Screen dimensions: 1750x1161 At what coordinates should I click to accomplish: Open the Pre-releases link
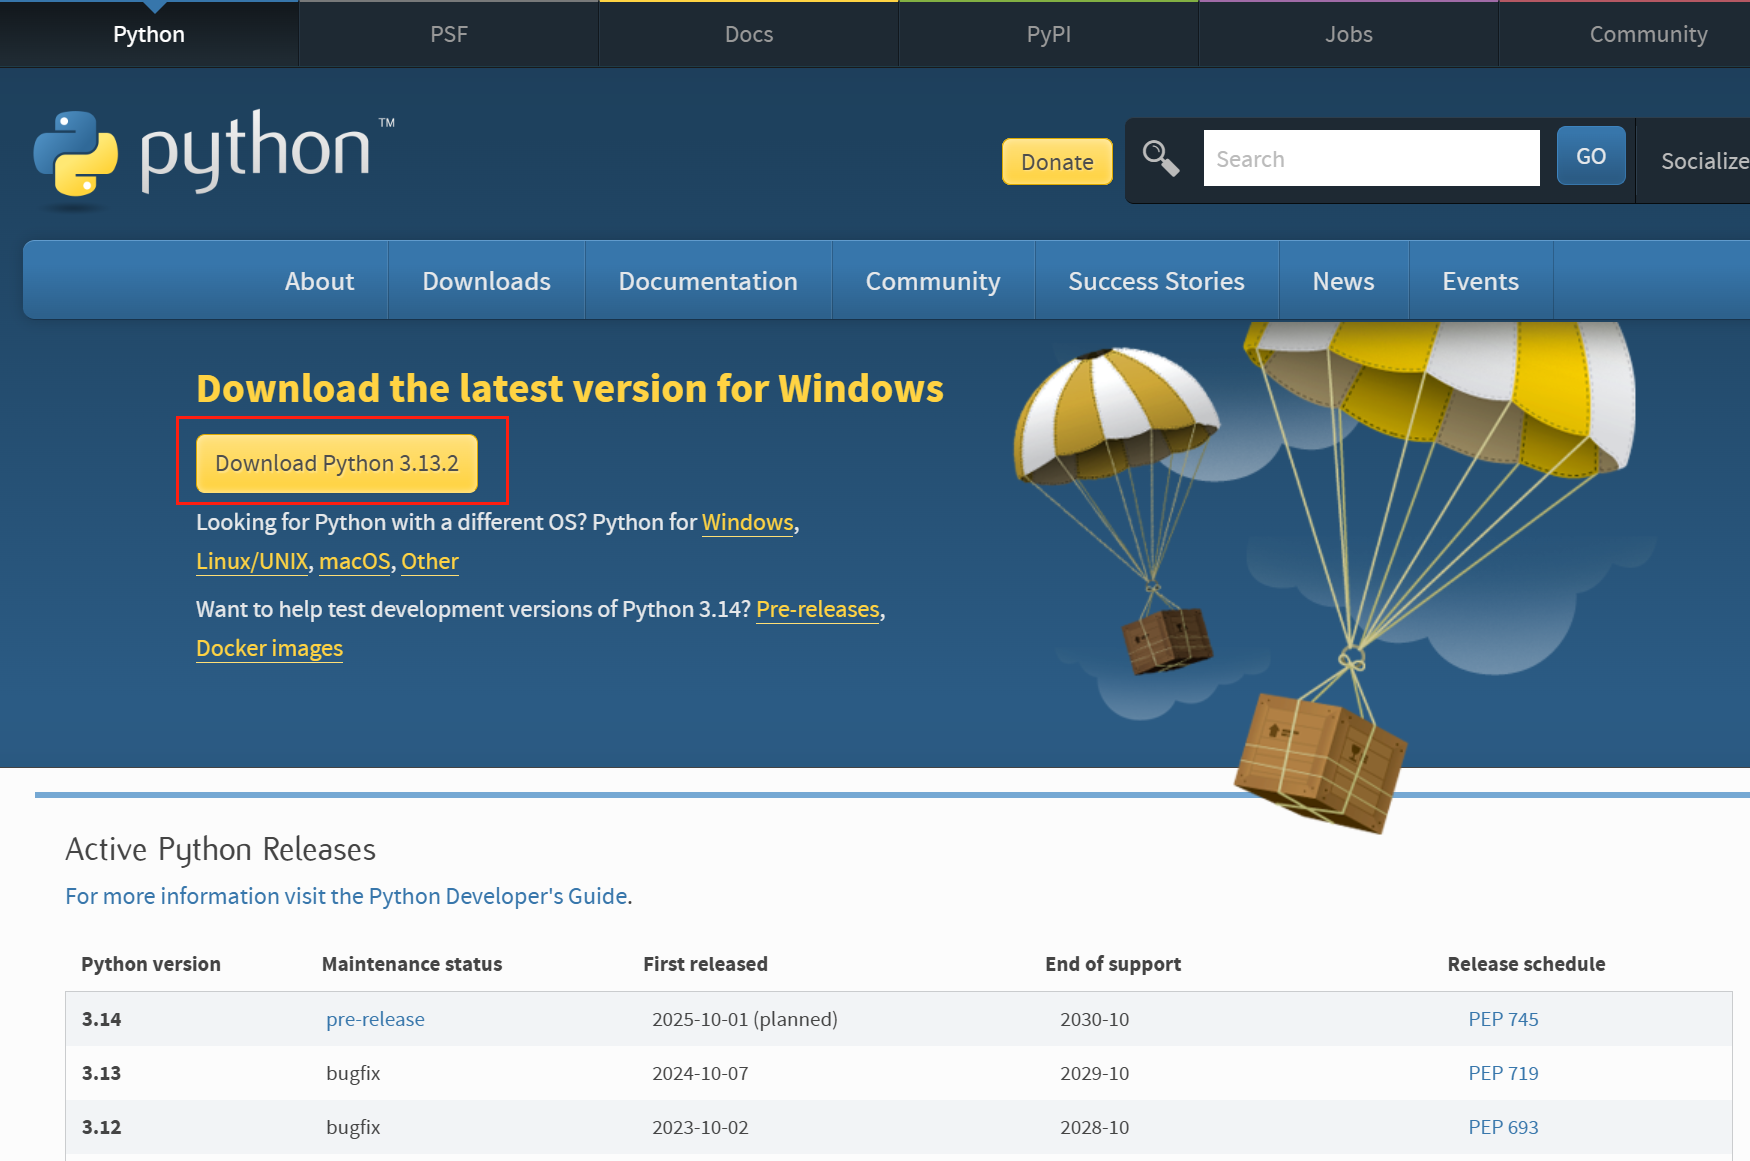point(818,609)
